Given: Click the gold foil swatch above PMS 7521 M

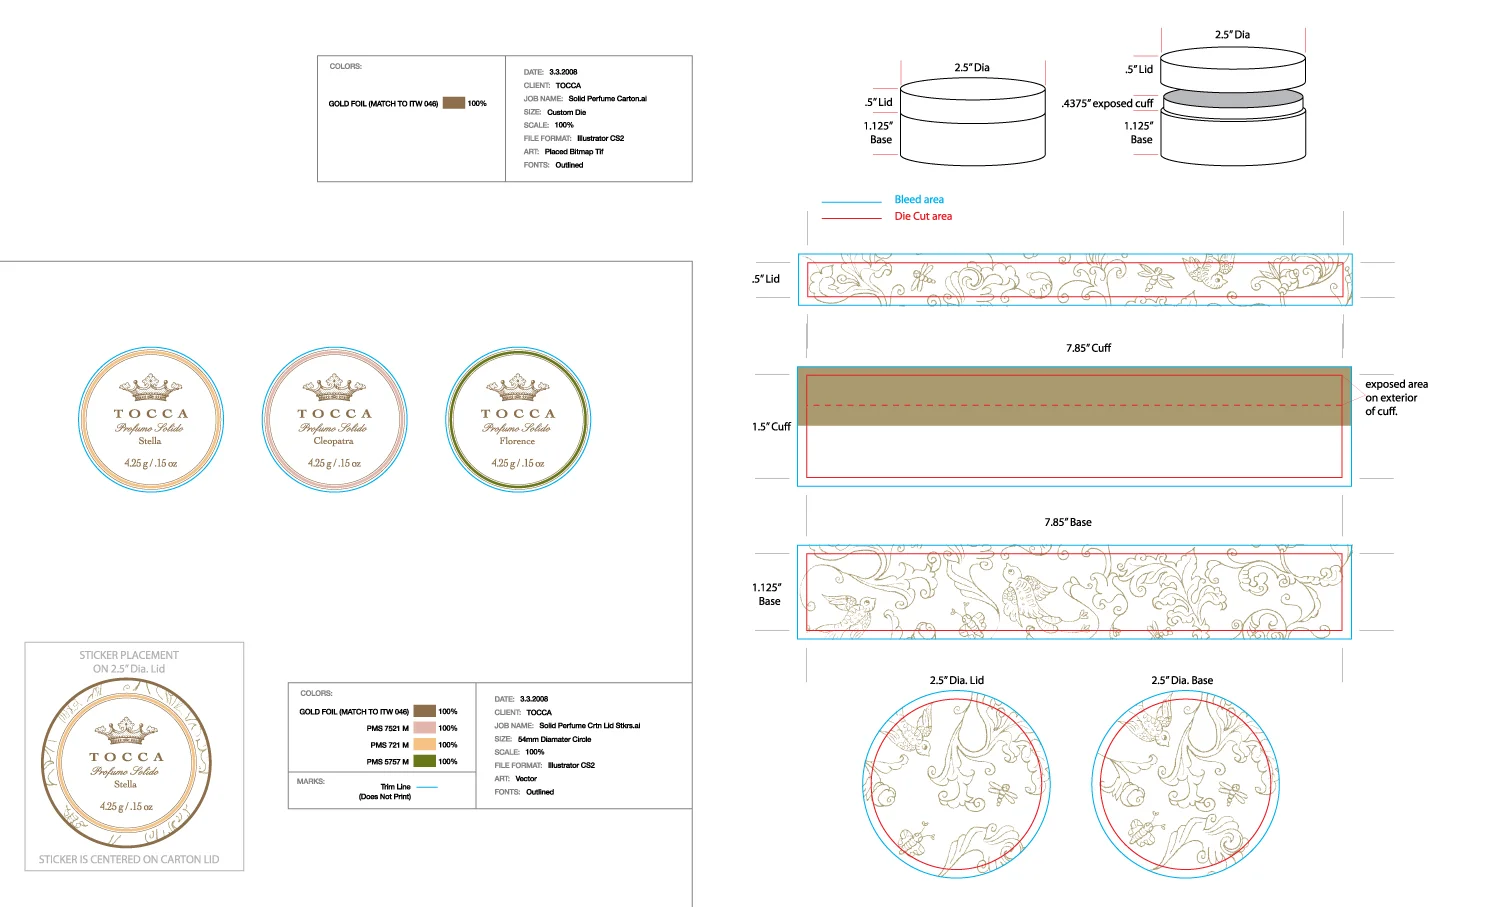Looking at the screenshot, I should pyautogui.click(x=424, y=711).
